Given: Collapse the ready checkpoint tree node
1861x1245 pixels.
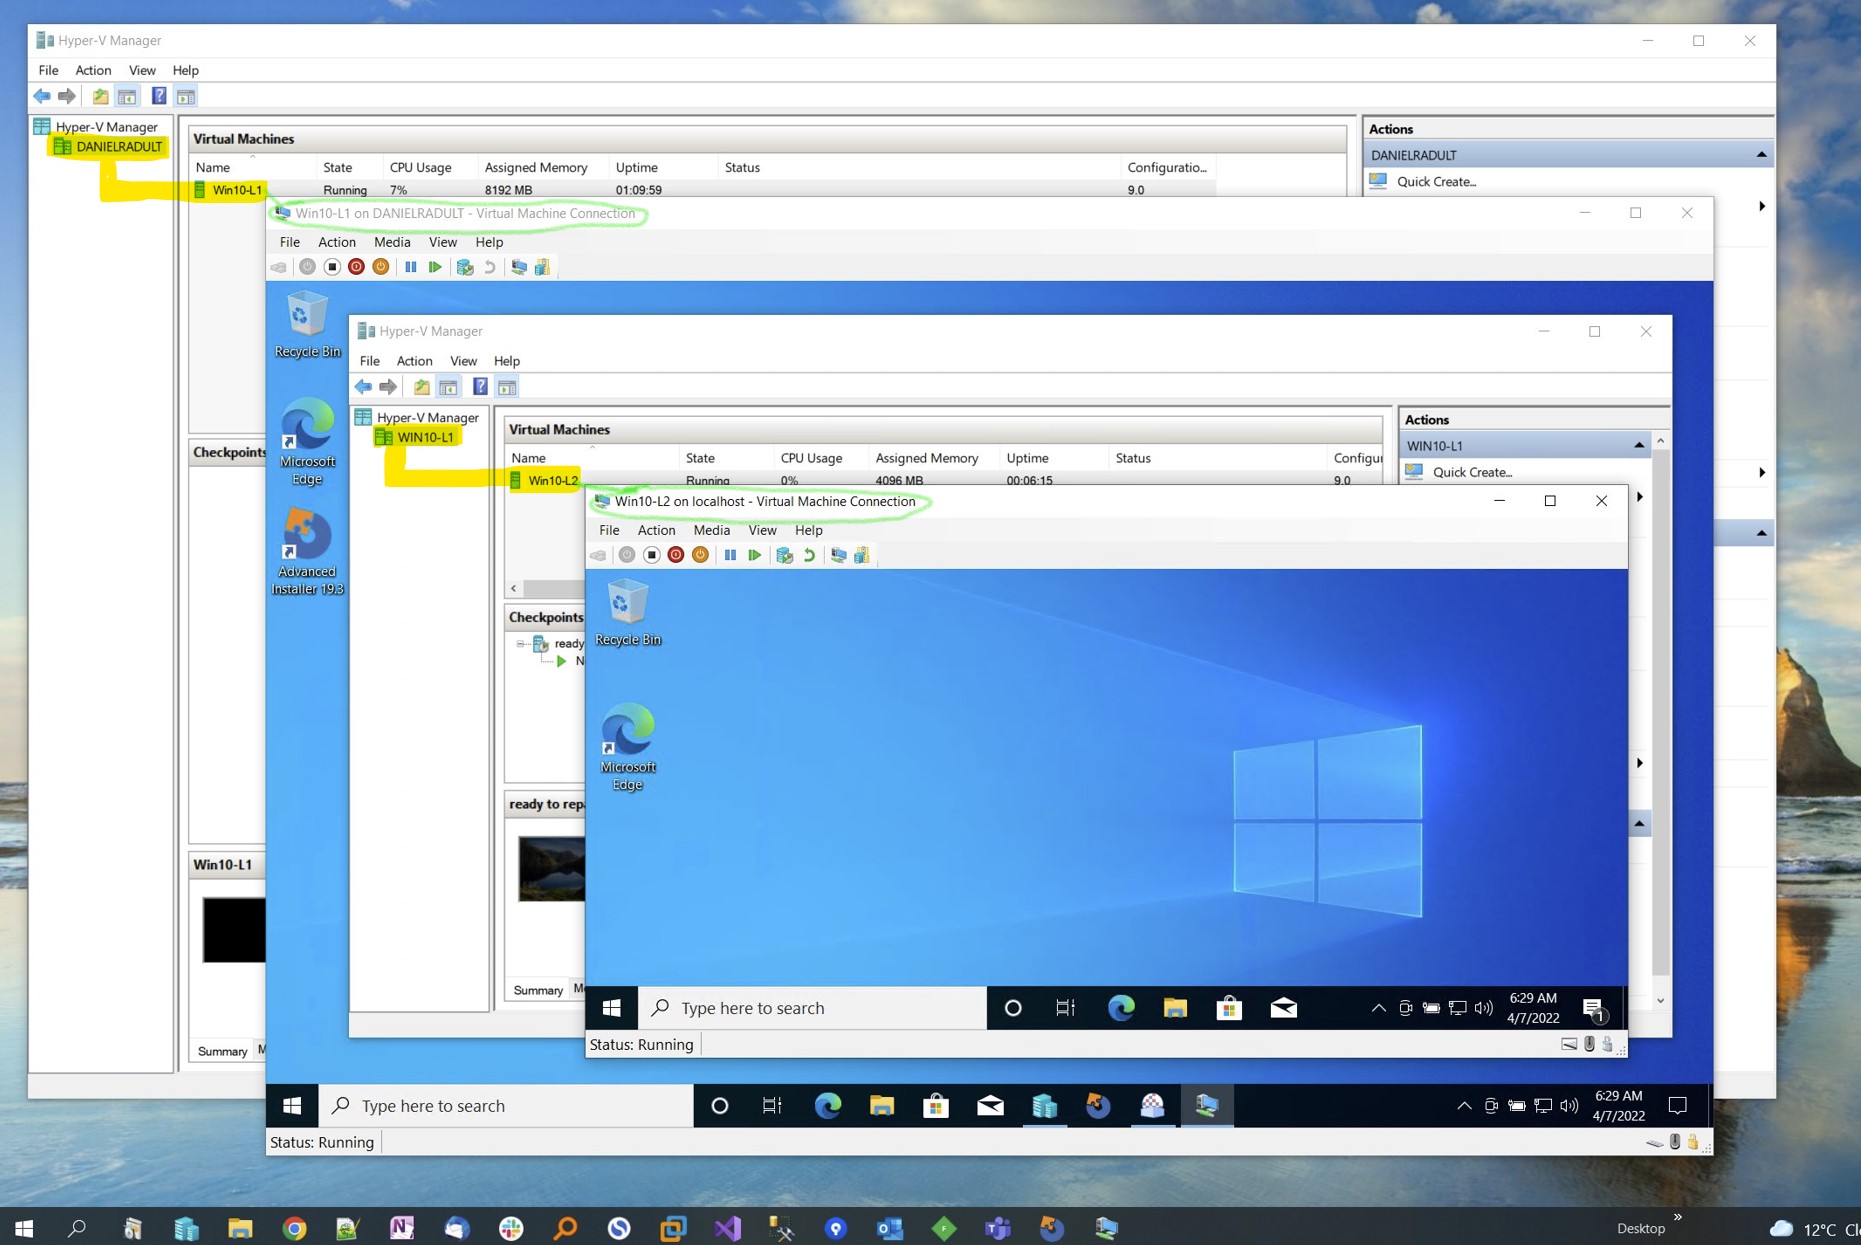Looking at the screenshot, I should coord(521,644).
